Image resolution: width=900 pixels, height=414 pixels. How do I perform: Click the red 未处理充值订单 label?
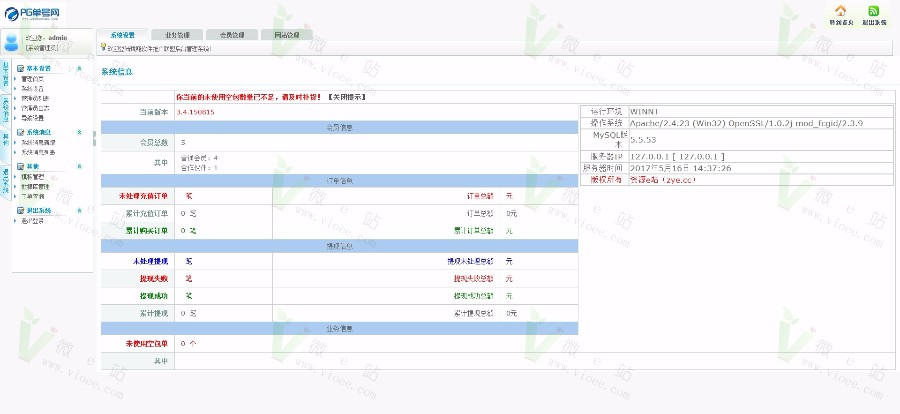[143, 196]
